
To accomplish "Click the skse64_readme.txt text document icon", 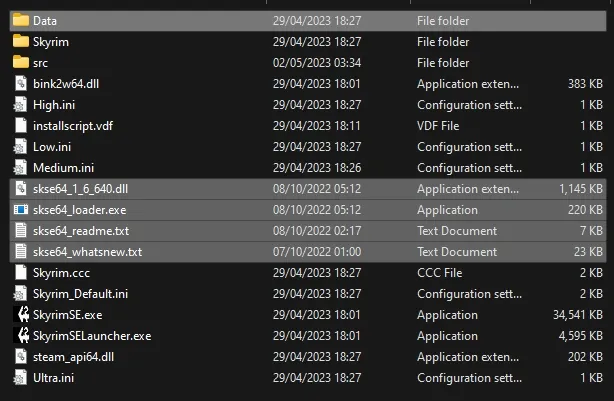I will pyautogui.click(x=20, y=230).
